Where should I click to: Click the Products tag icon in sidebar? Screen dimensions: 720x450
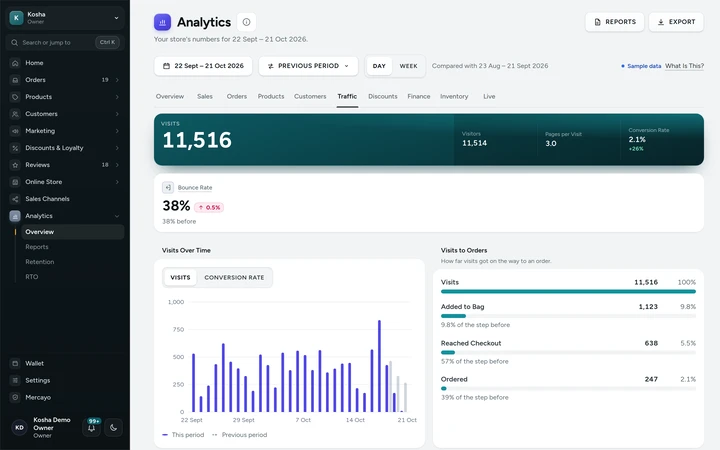point(15,97)
